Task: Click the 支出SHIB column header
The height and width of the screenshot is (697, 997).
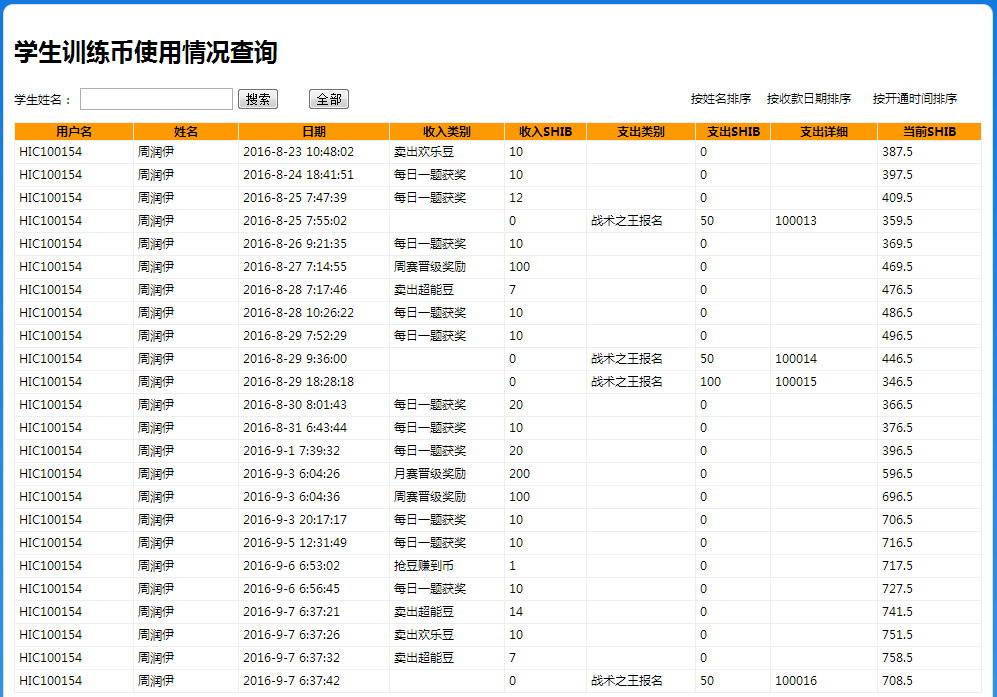Action: tap(733, 132)
